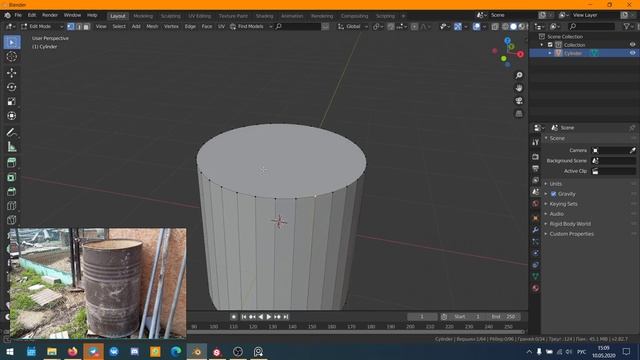Viewport: 640px width, 360px height.
Task: Pick the Rotate tool
Action: (11, 87)
